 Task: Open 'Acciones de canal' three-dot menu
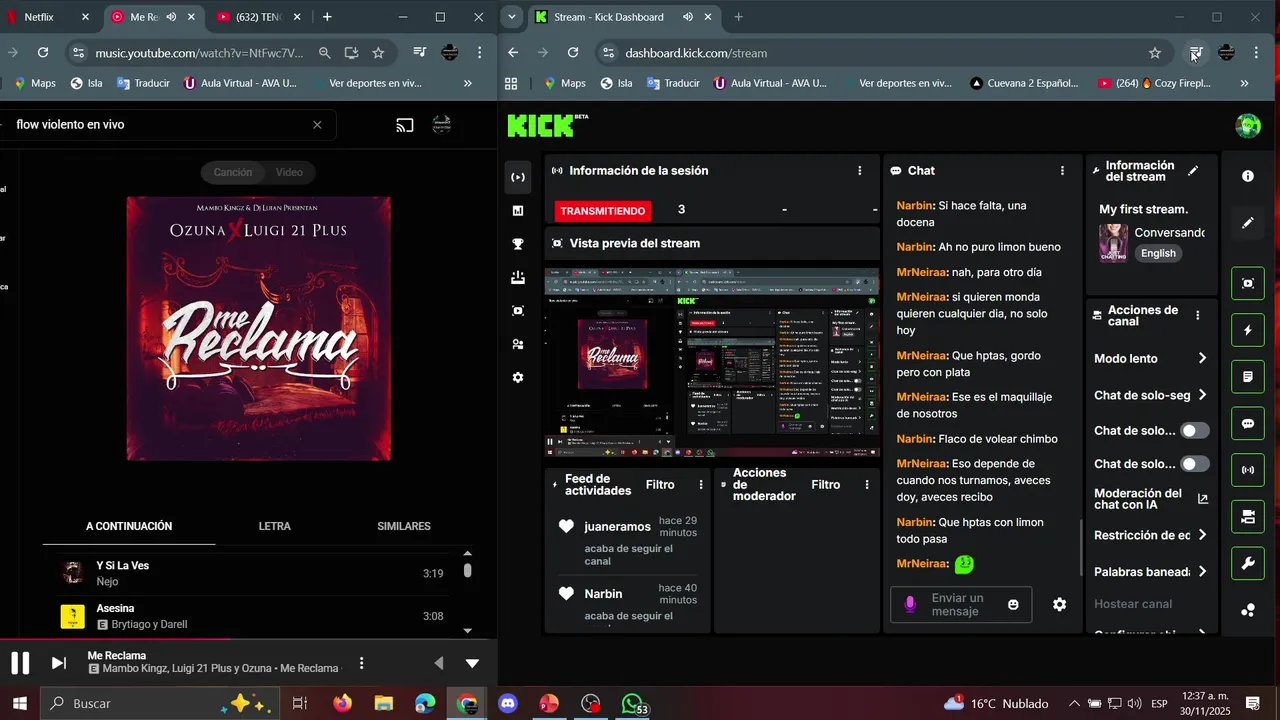(1198, 316)
